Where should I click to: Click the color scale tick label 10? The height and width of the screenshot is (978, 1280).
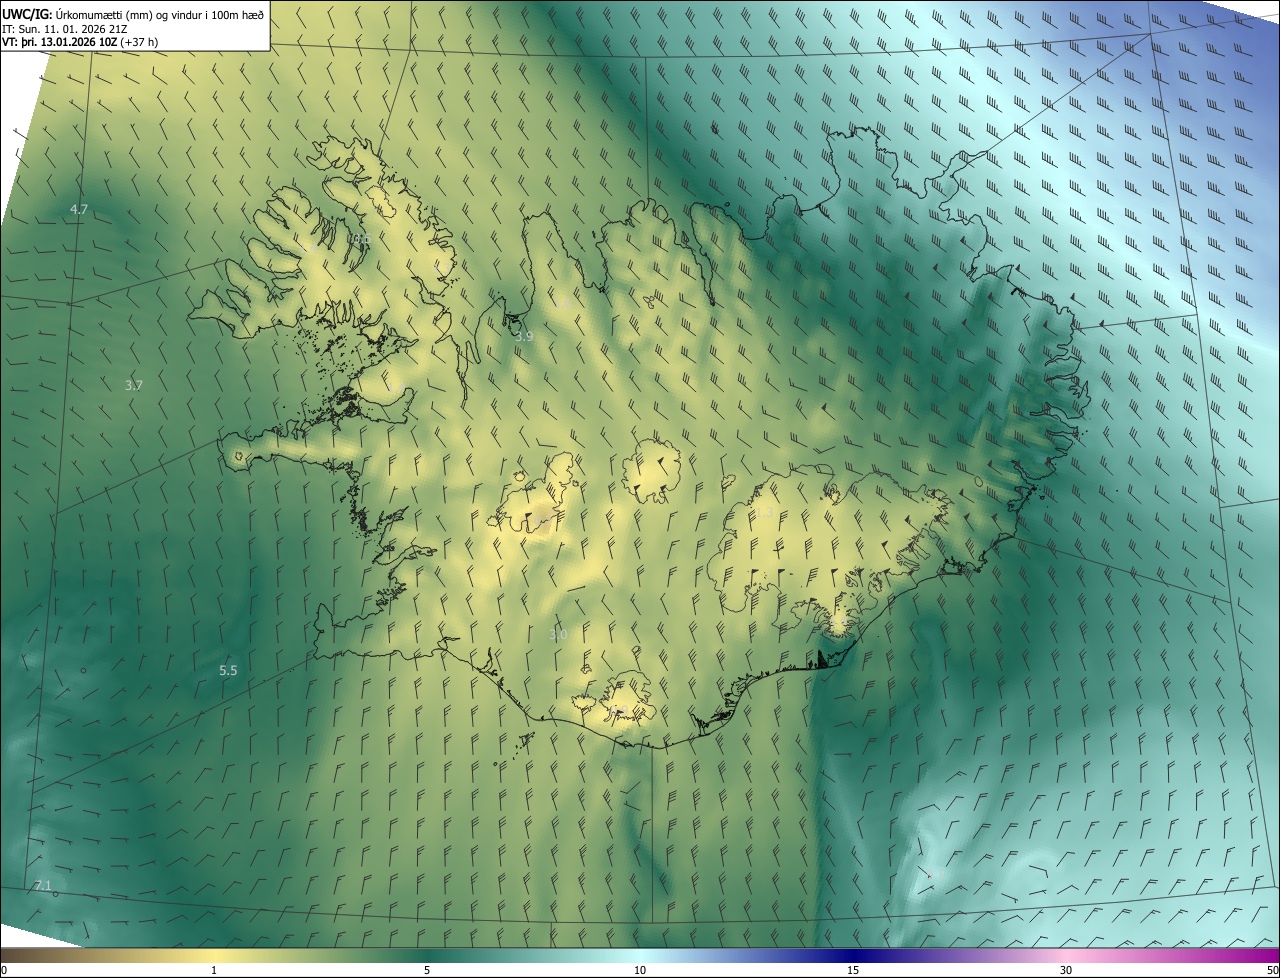coord(640,970)
